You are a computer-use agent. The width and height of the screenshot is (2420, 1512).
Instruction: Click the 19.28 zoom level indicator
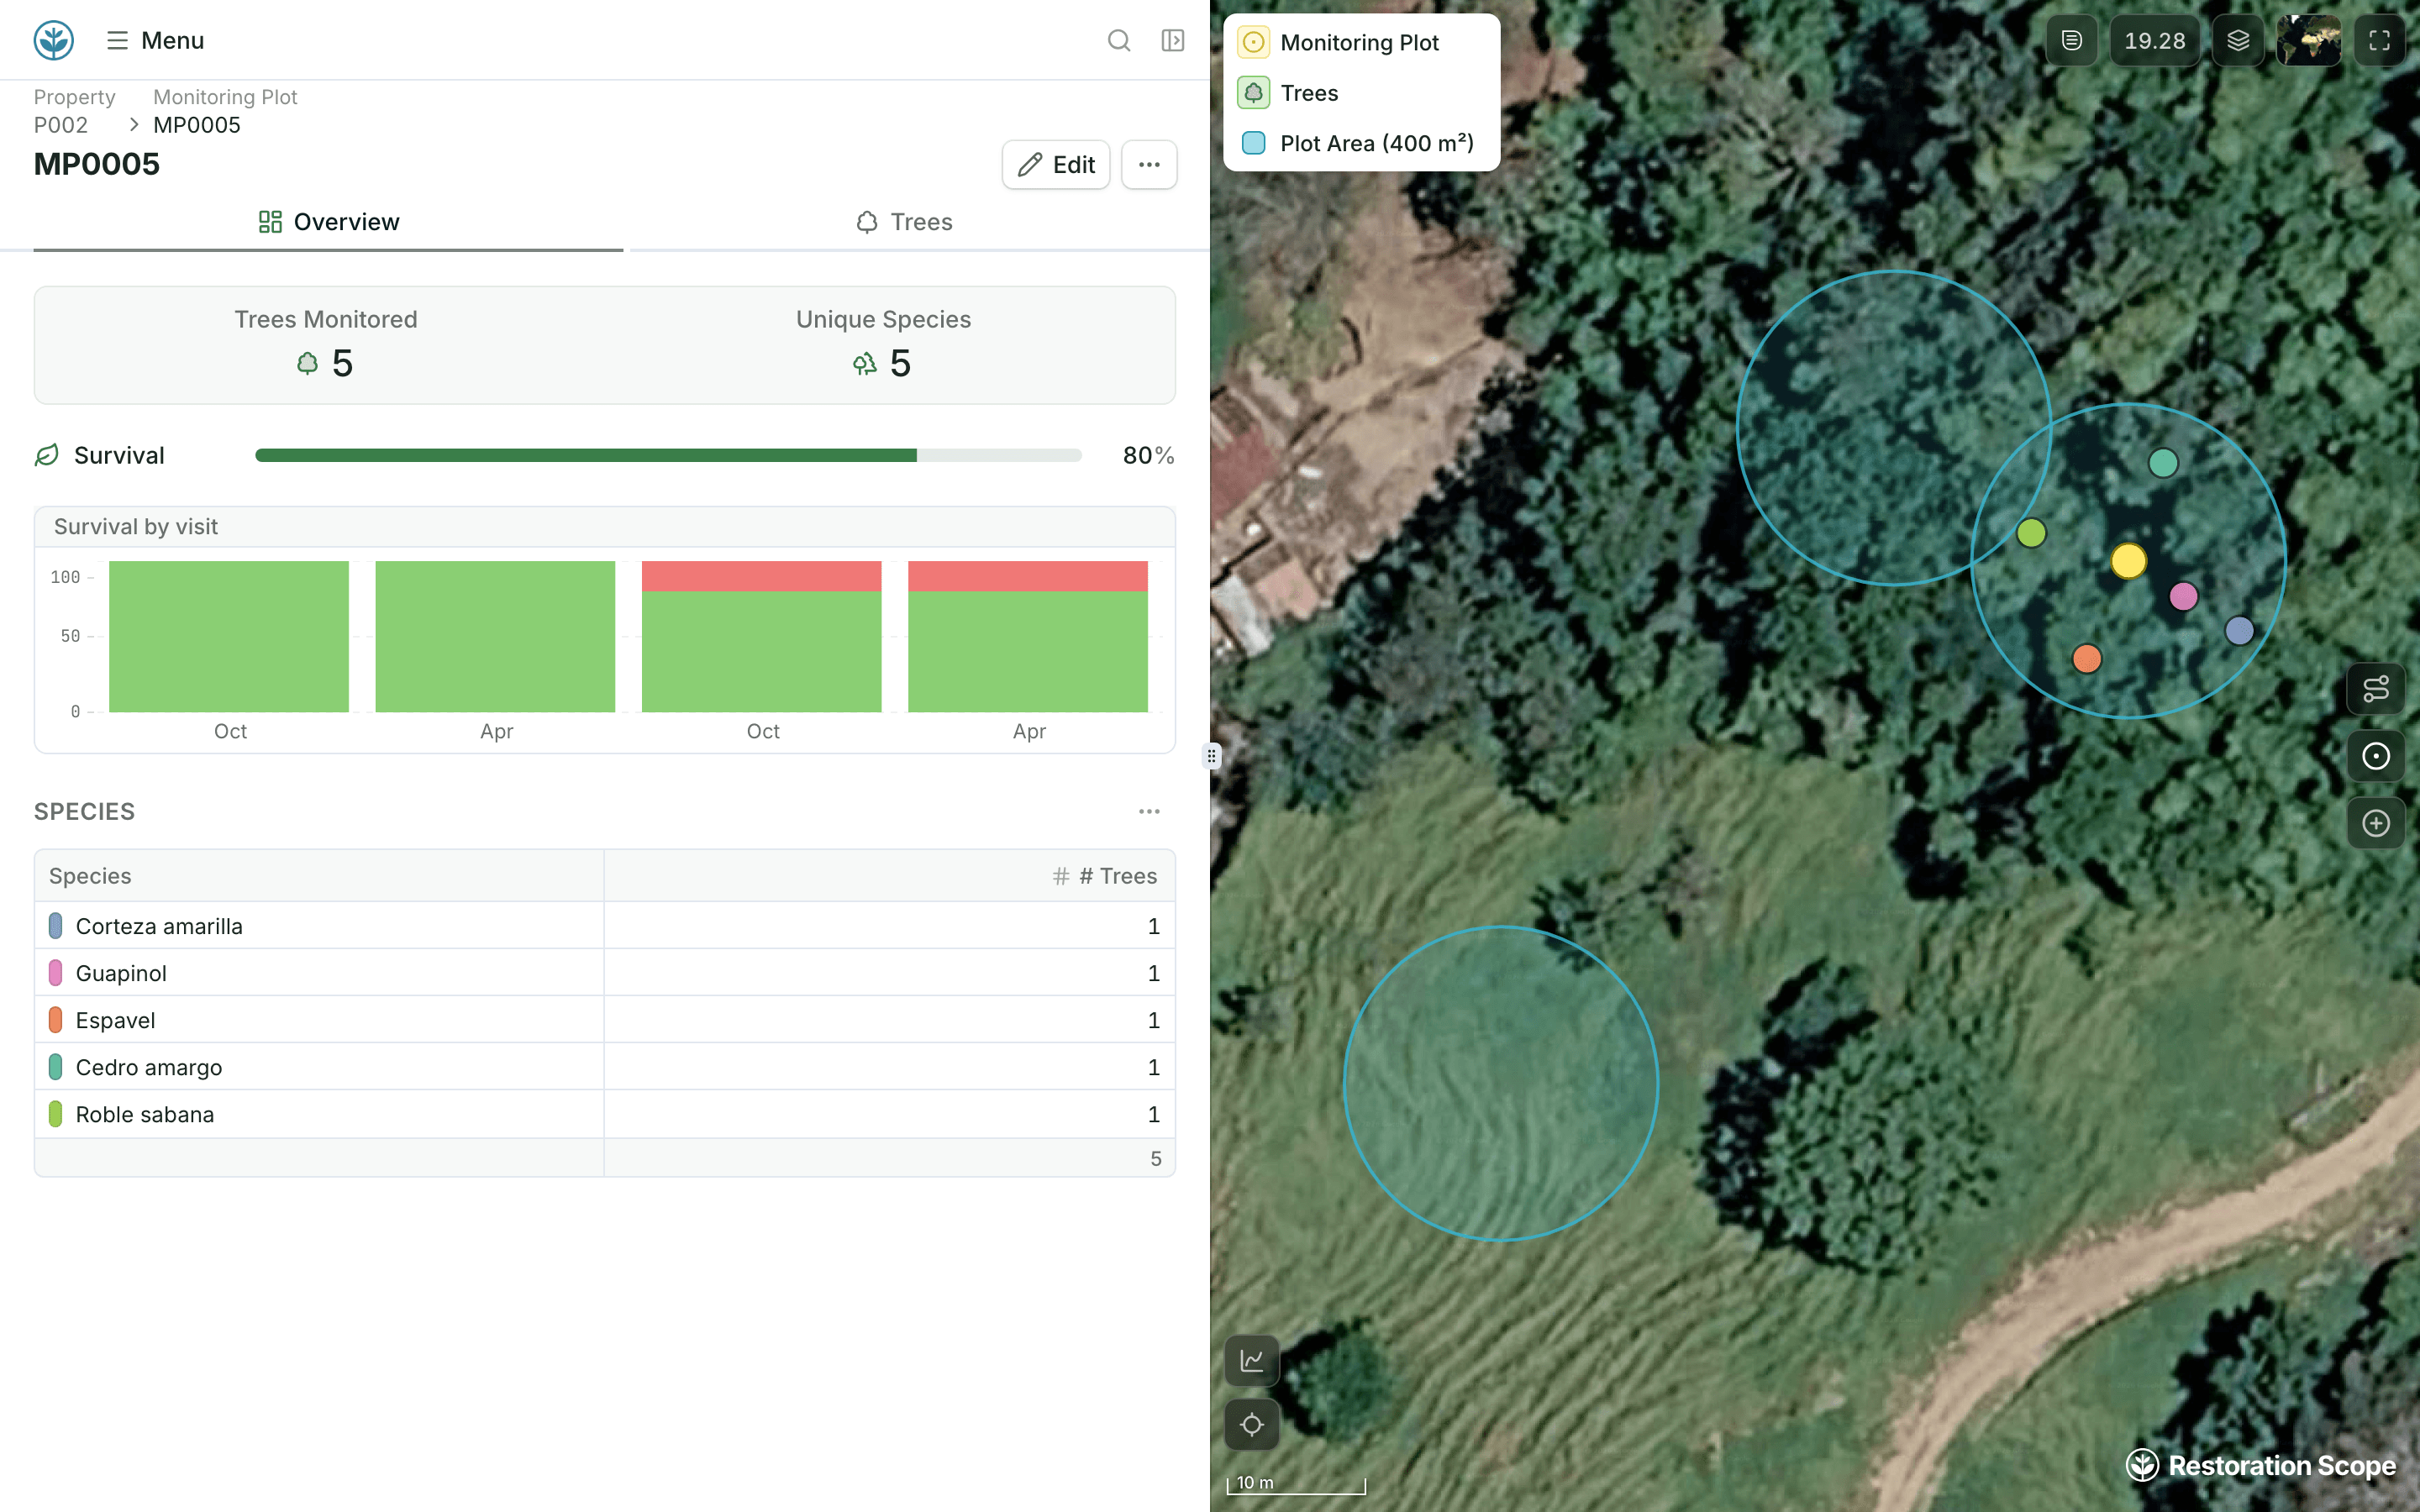click(x=2155, y=40)
